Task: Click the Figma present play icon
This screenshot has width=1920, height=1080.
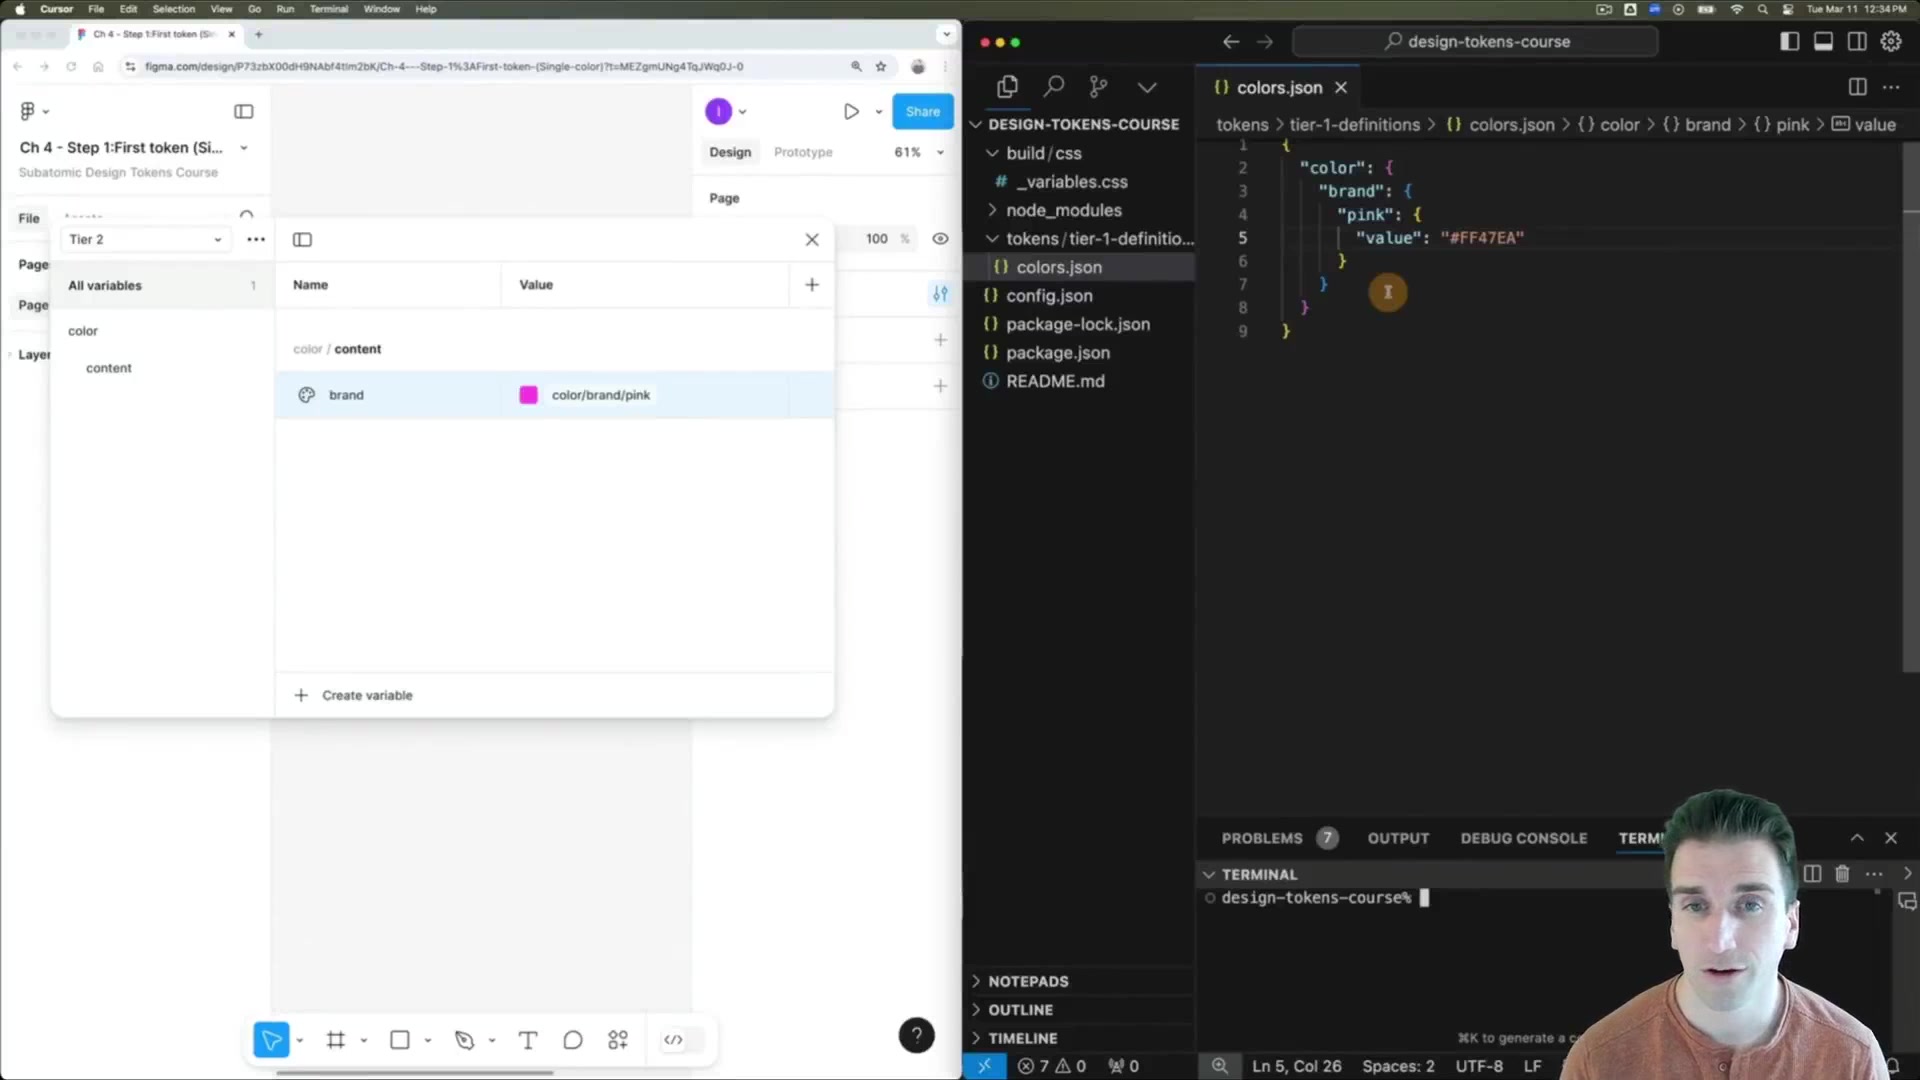Action: pos(851,111)
